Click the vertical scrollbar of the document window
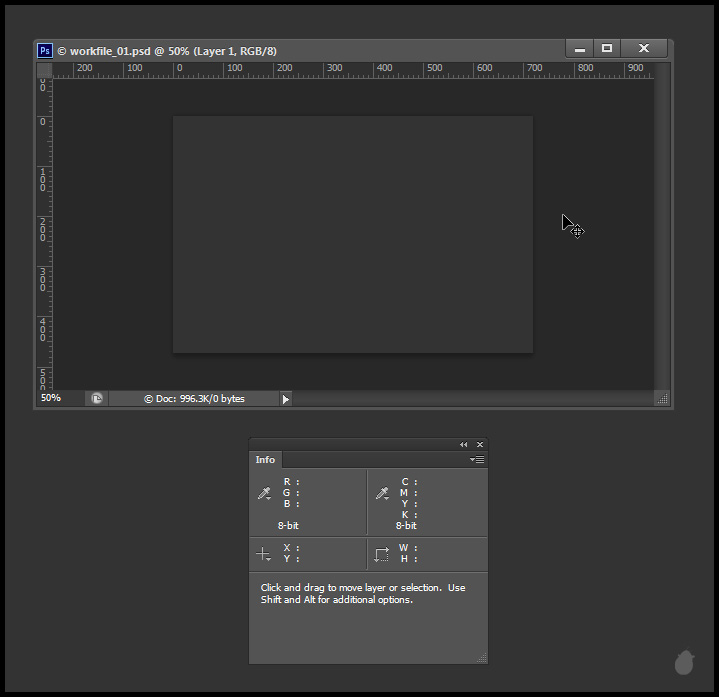The image size is (719, 697). (661, 230)
